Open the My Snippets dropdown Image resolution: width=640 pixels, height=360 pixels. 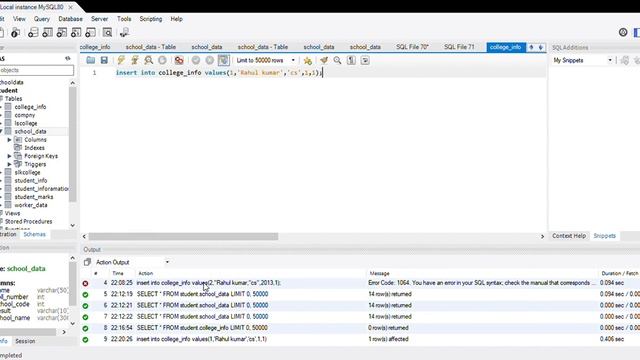[x=582, y=60]
